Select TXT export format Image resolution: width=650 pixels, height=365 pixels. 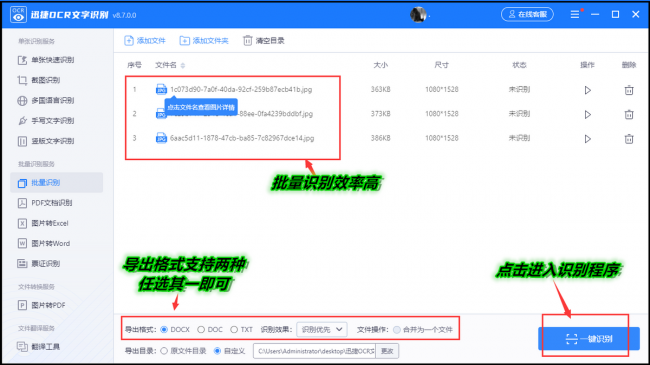pyautogui.click(x=234, y=329)
